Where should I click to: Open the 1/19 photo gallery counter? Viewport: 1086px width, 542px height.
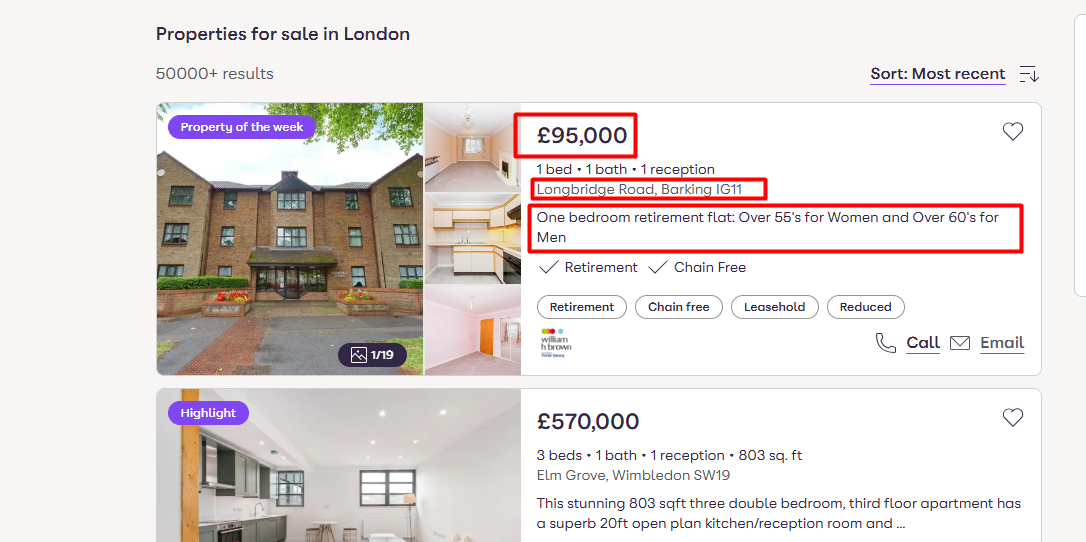click(x=372, y=354)
